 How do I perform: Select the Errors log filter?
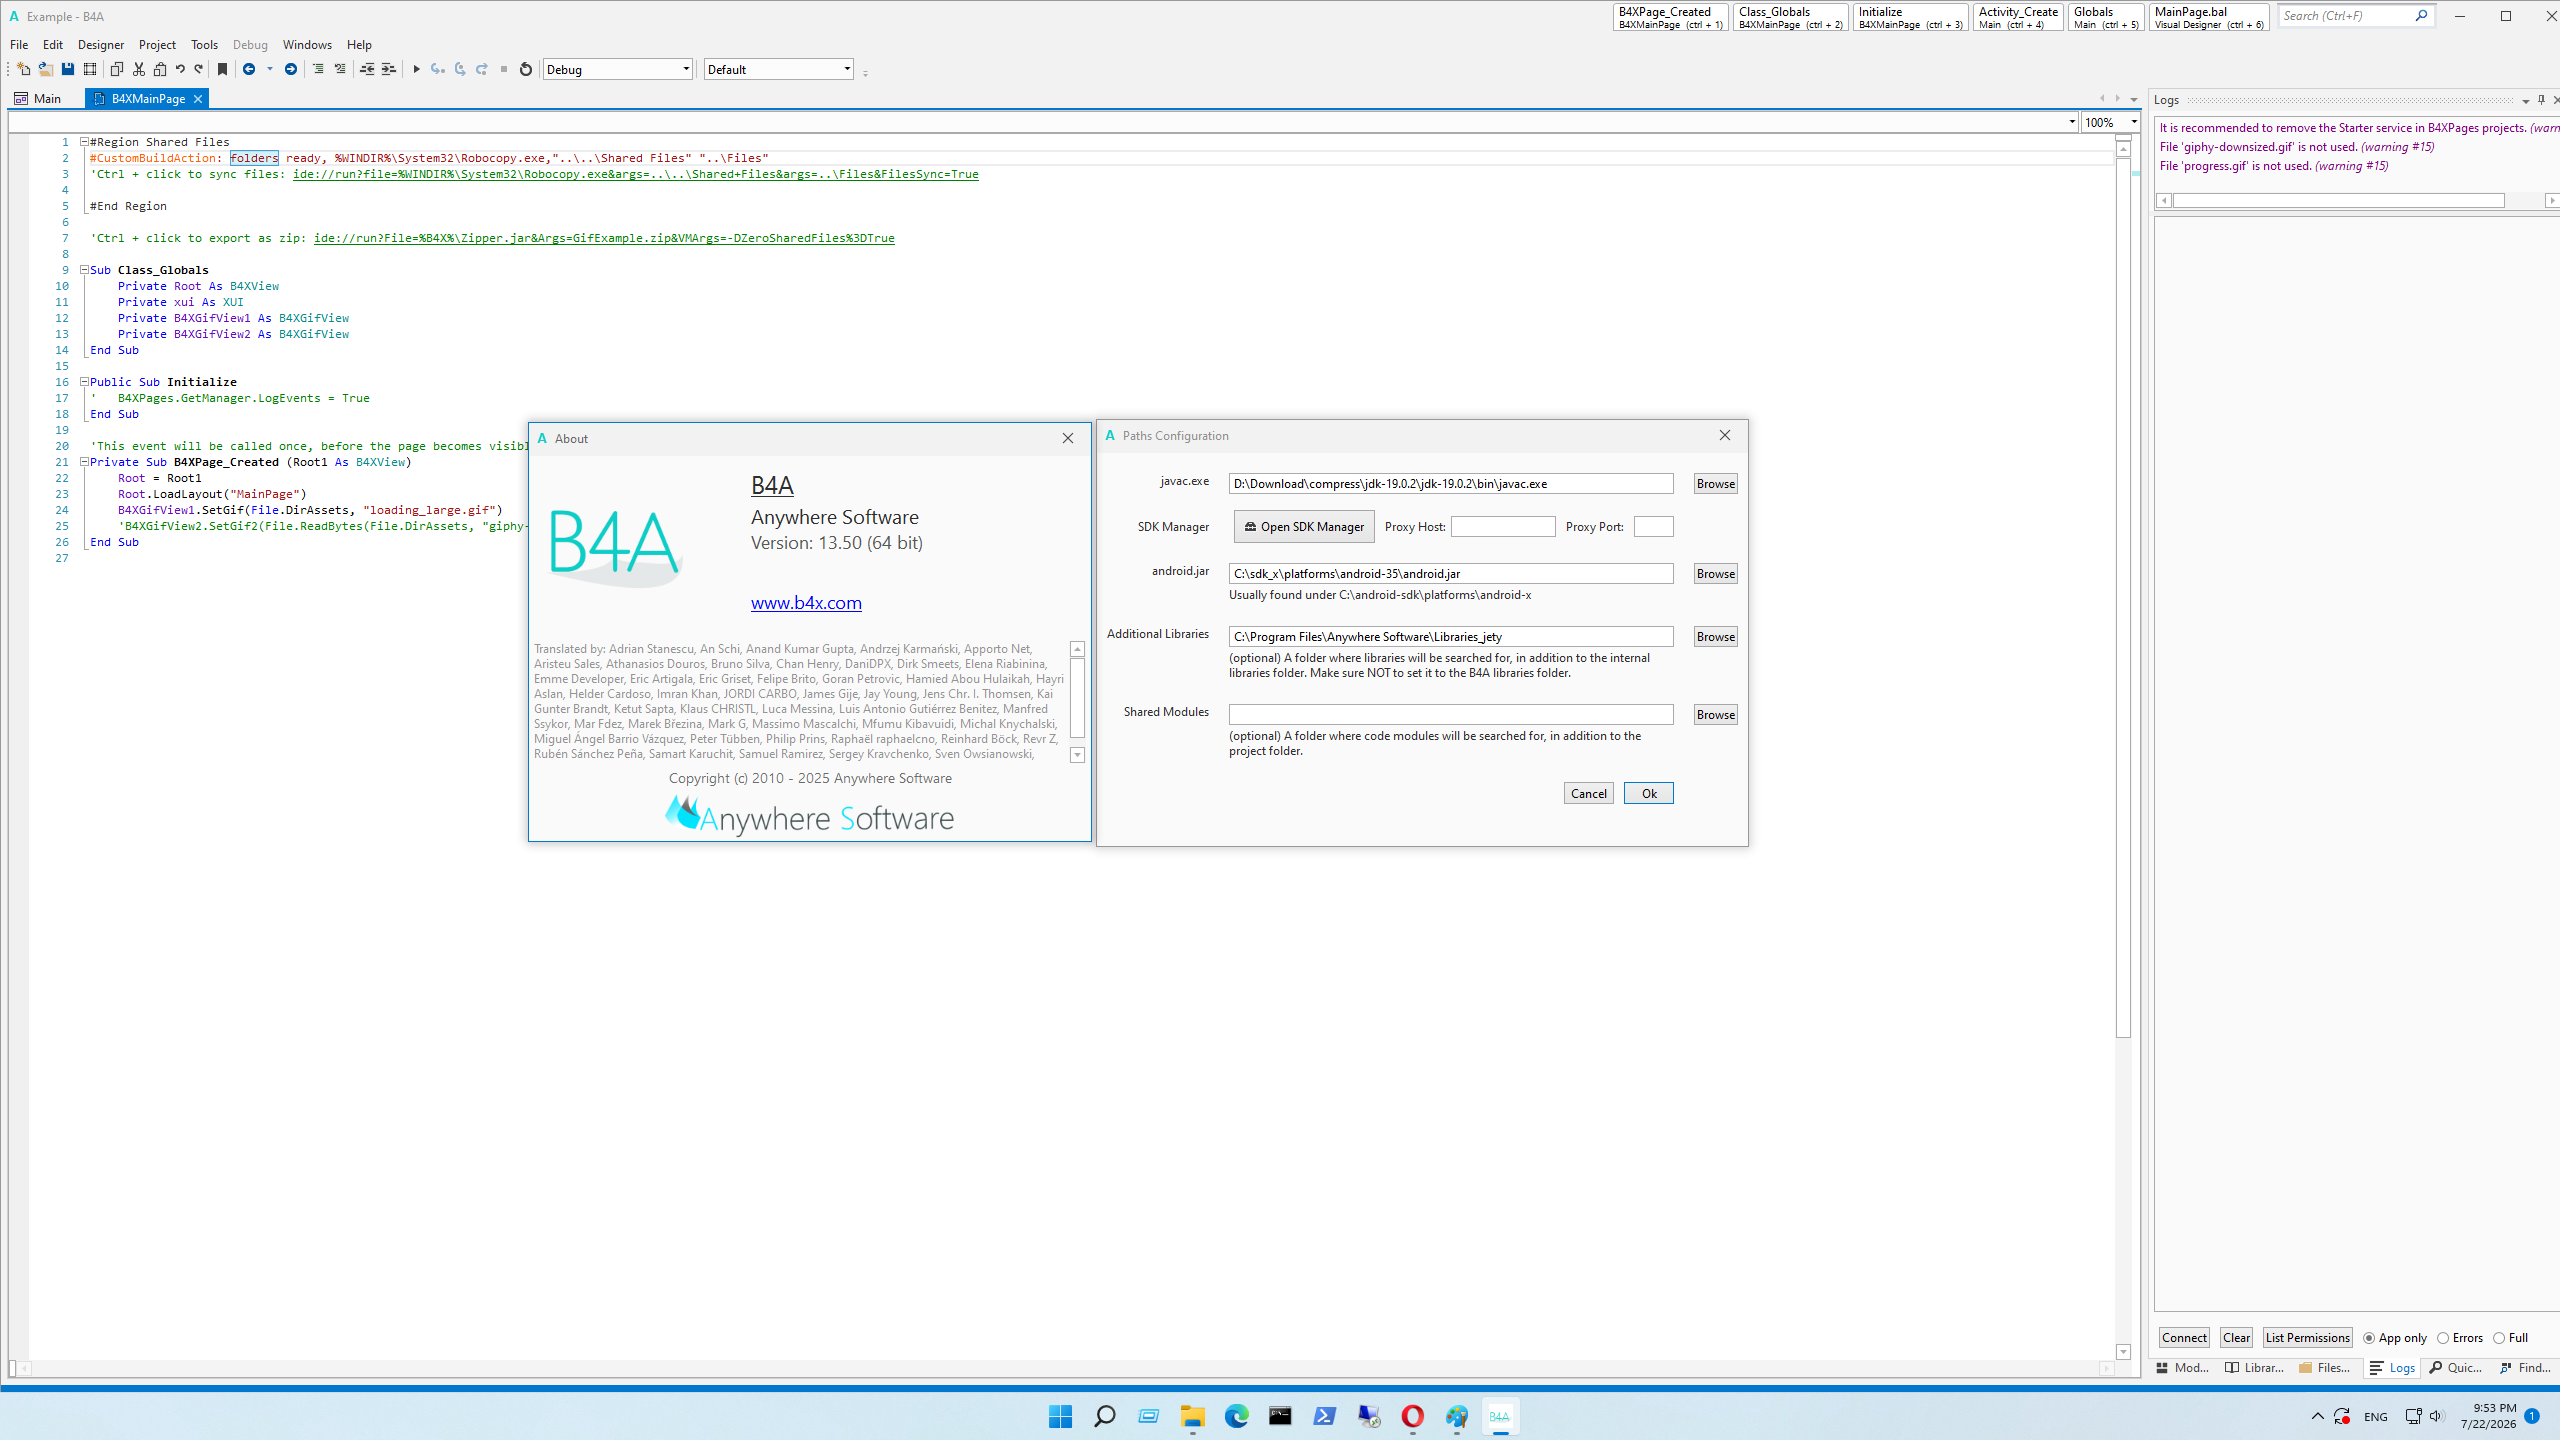point(2460,1338)
